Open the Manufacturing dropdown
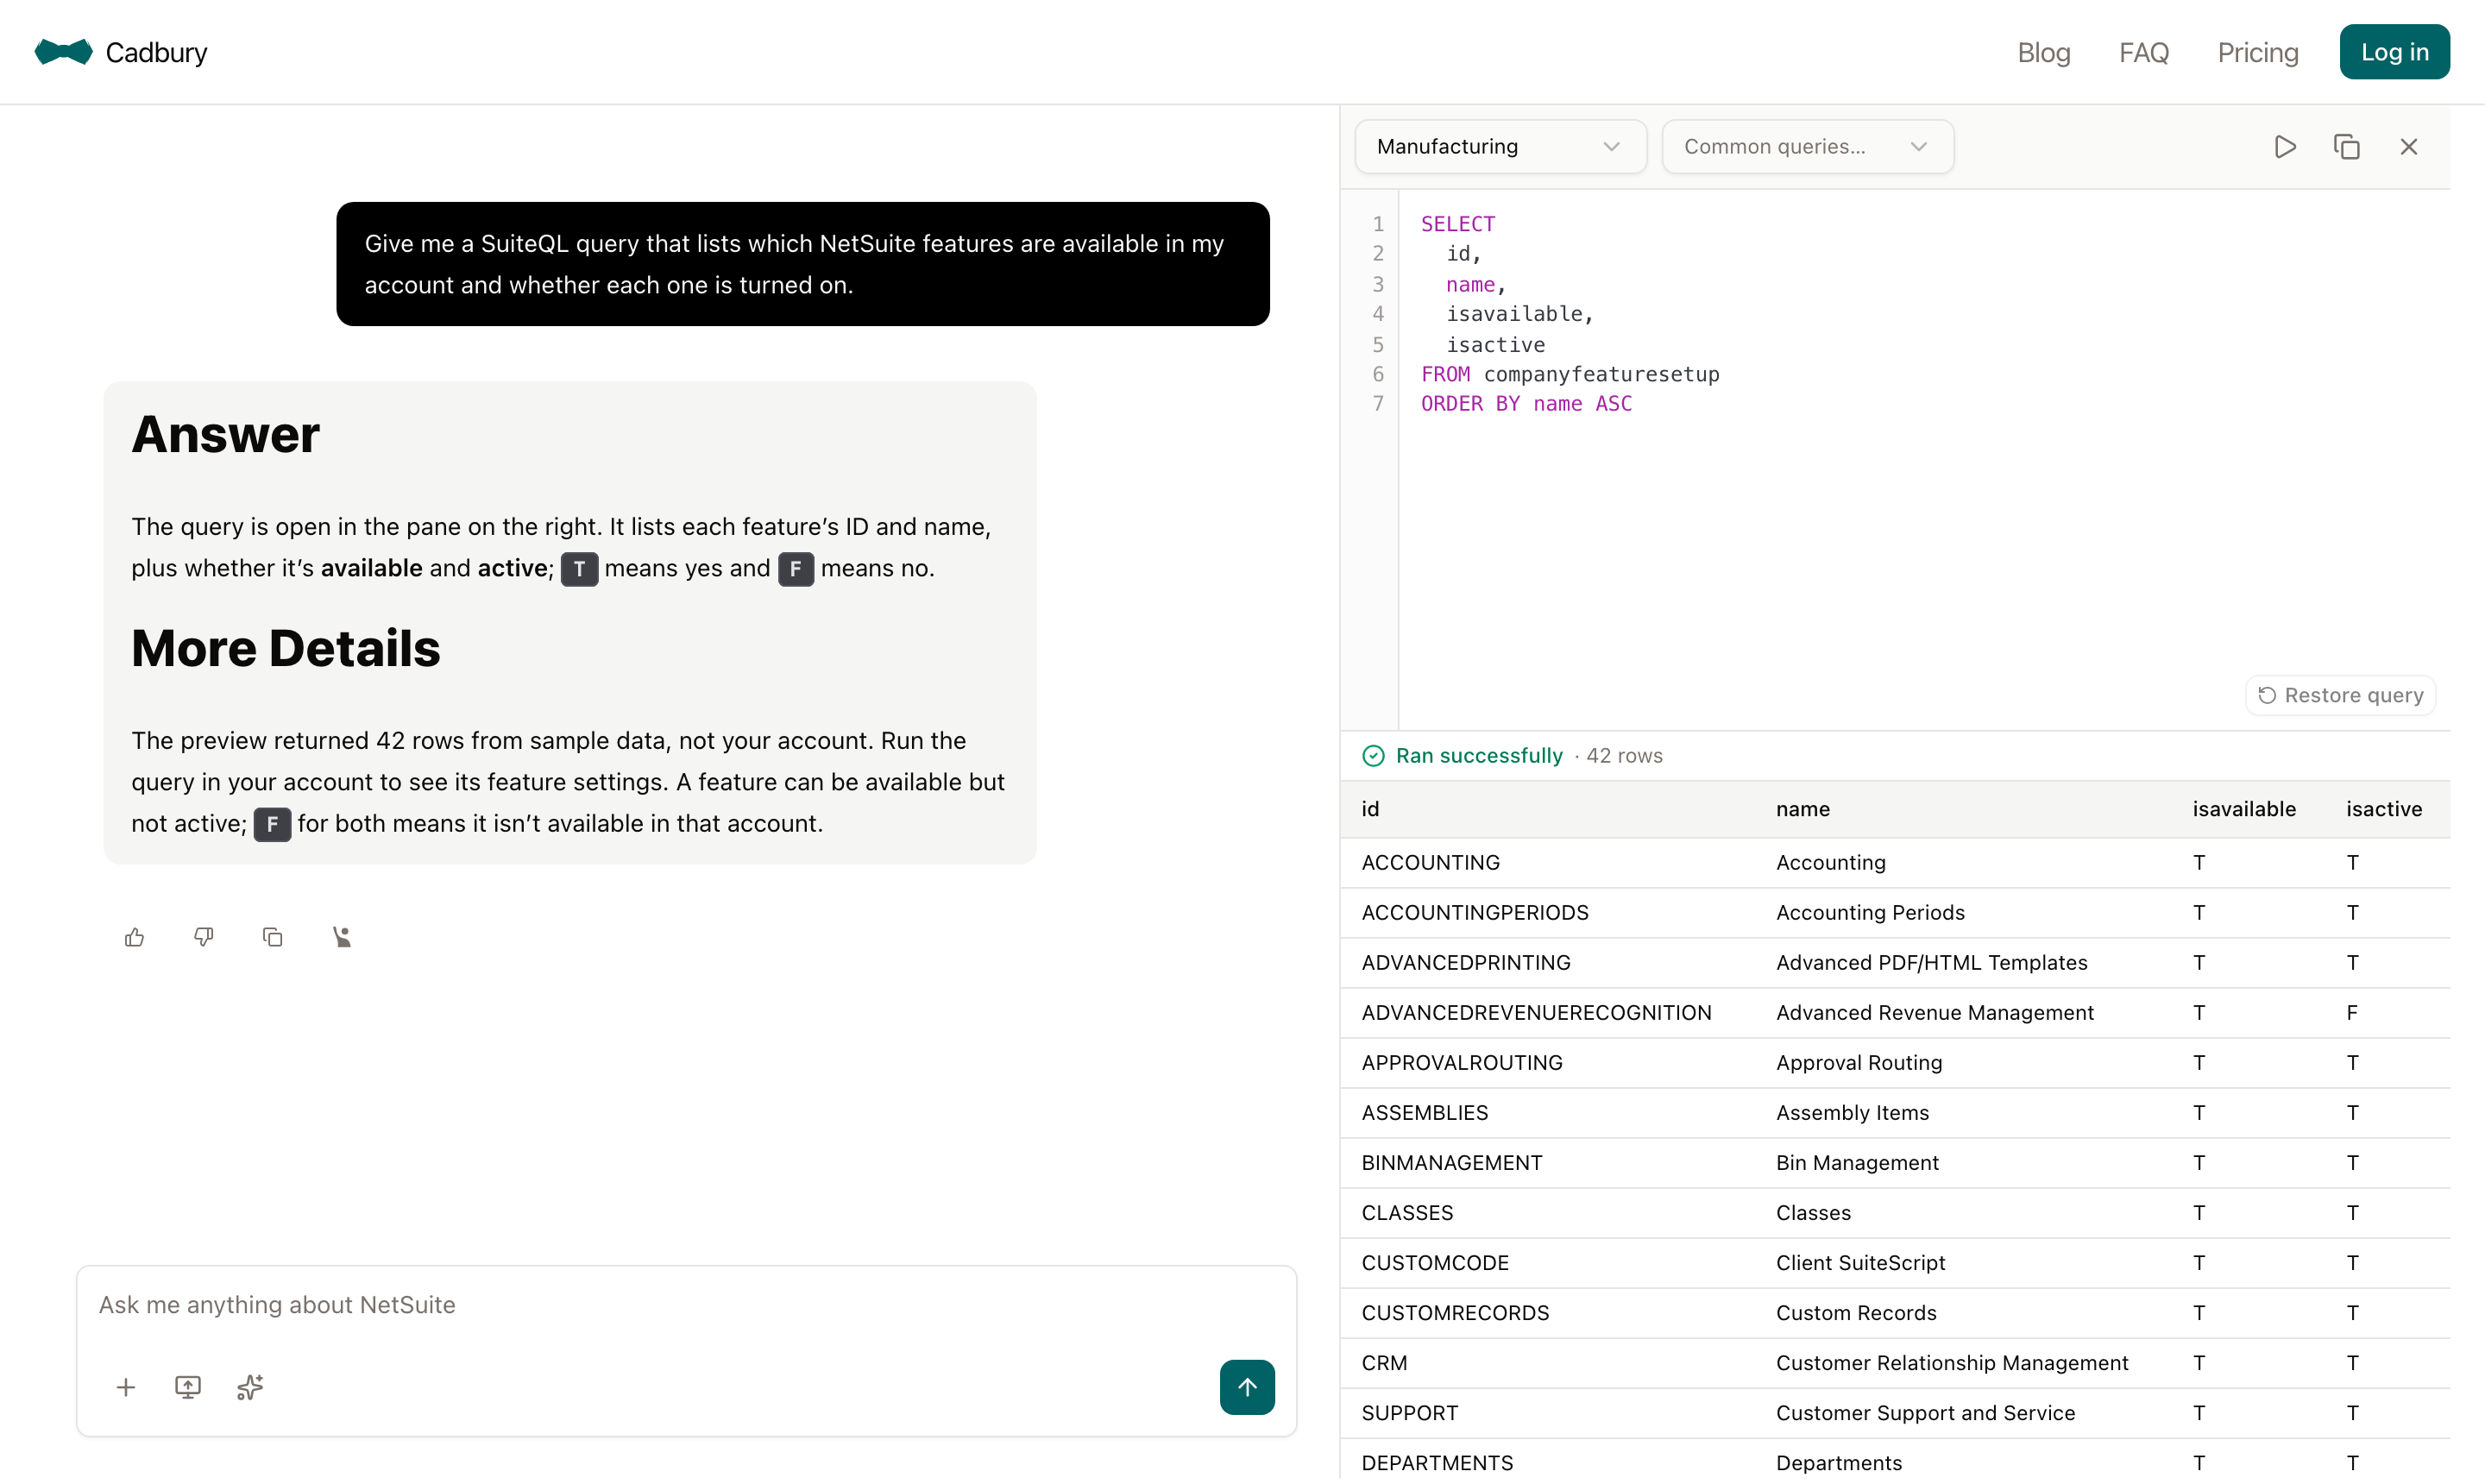 pos(1500,147)
